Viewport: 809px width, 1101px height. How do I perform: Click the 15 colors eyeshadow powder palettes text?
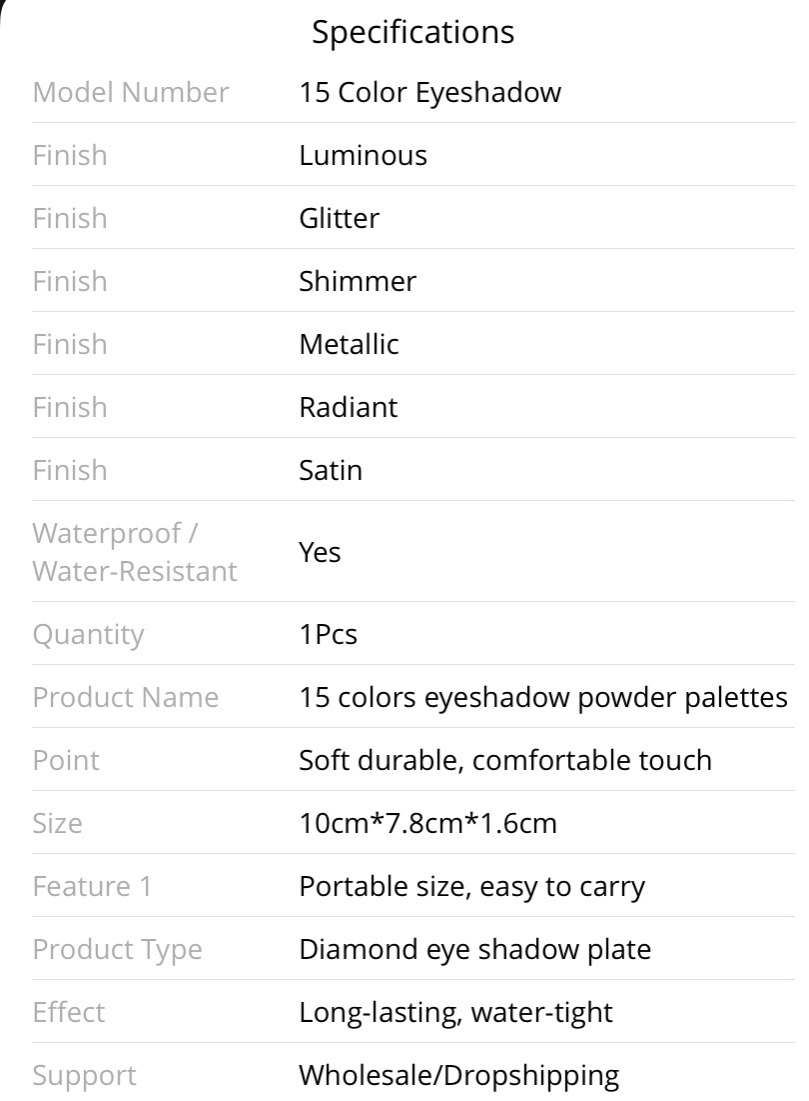pyautogui.click(x=543, y=697)
